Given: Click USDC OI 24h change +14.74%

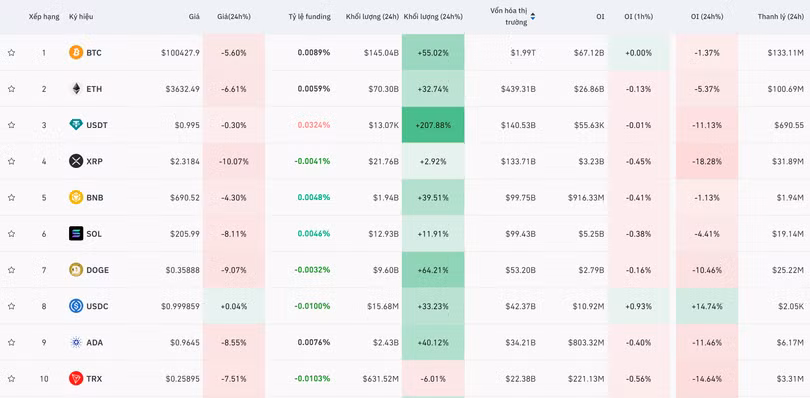Looking at the screenshot, I should coord(707,305).
